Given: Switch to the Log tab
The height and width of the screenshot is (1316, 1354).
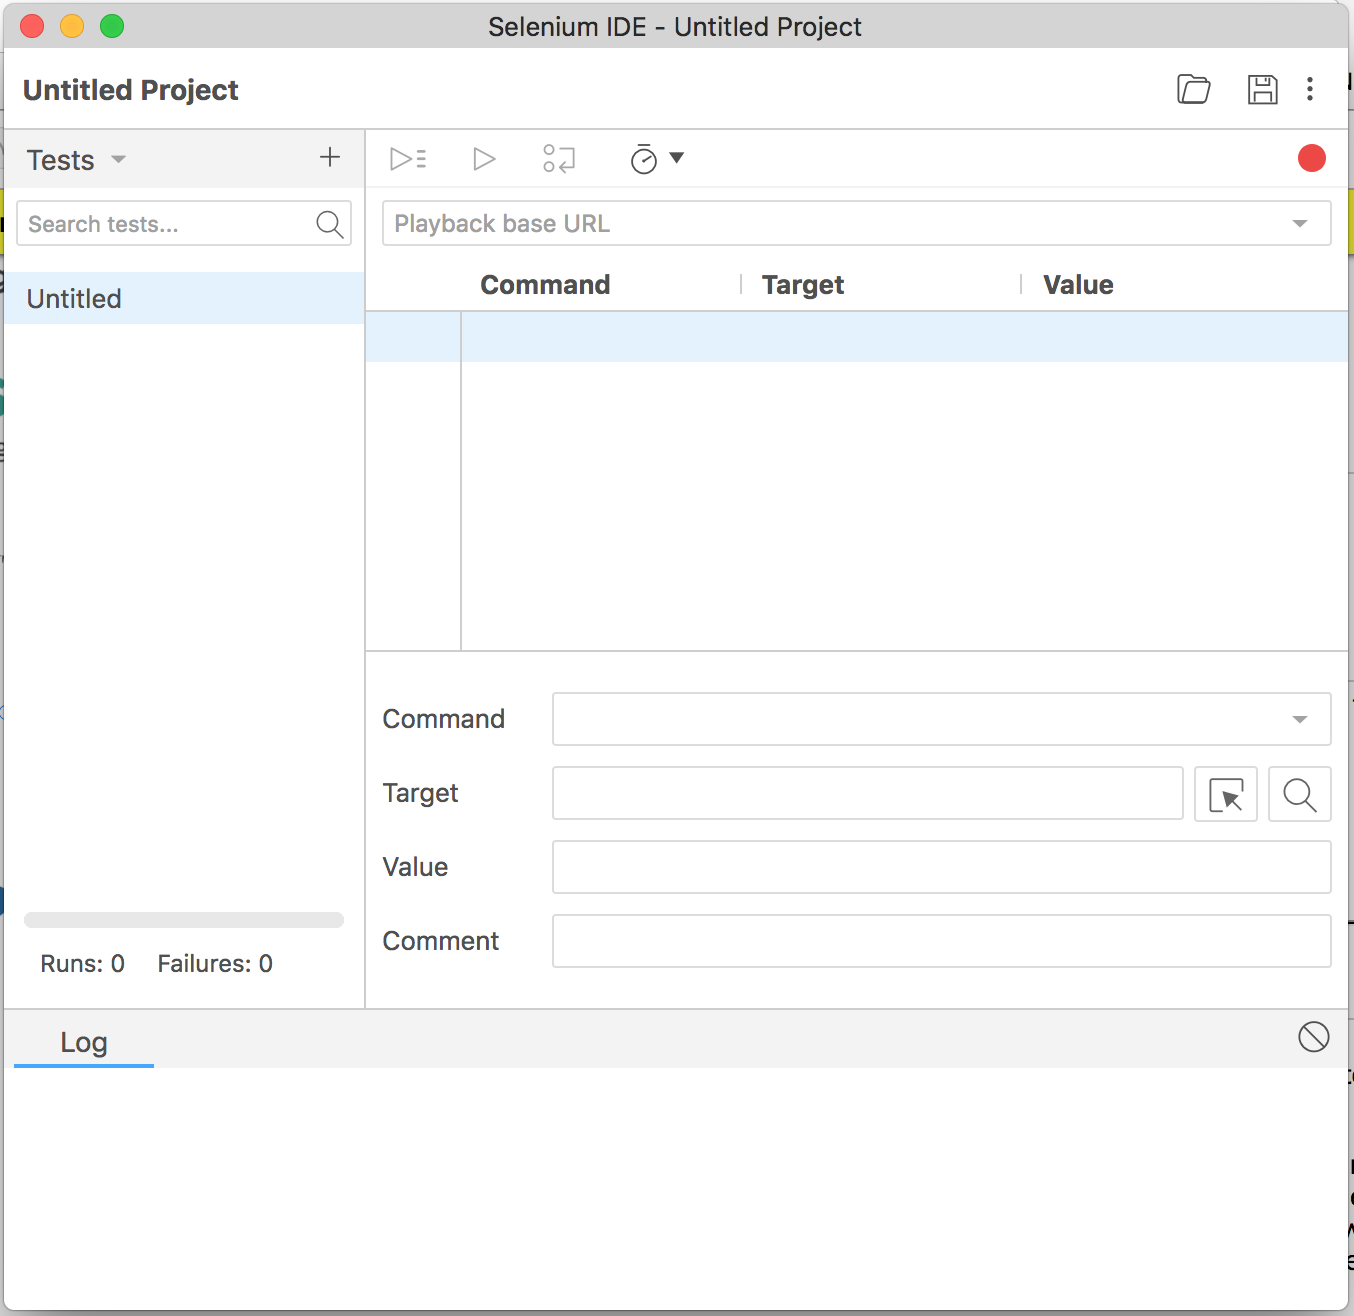Looking at the screenshot, I should [84, 1042].
